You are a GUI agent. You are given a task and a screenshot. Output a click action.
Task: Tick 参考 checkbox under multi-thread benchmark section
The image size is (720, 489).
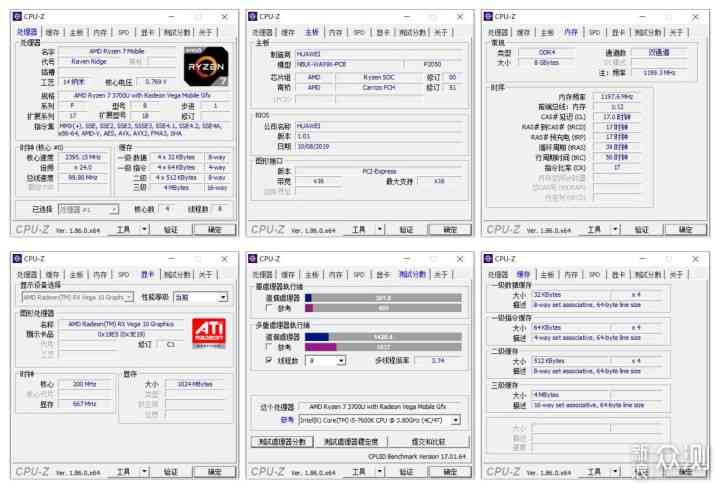pos(269,347)
